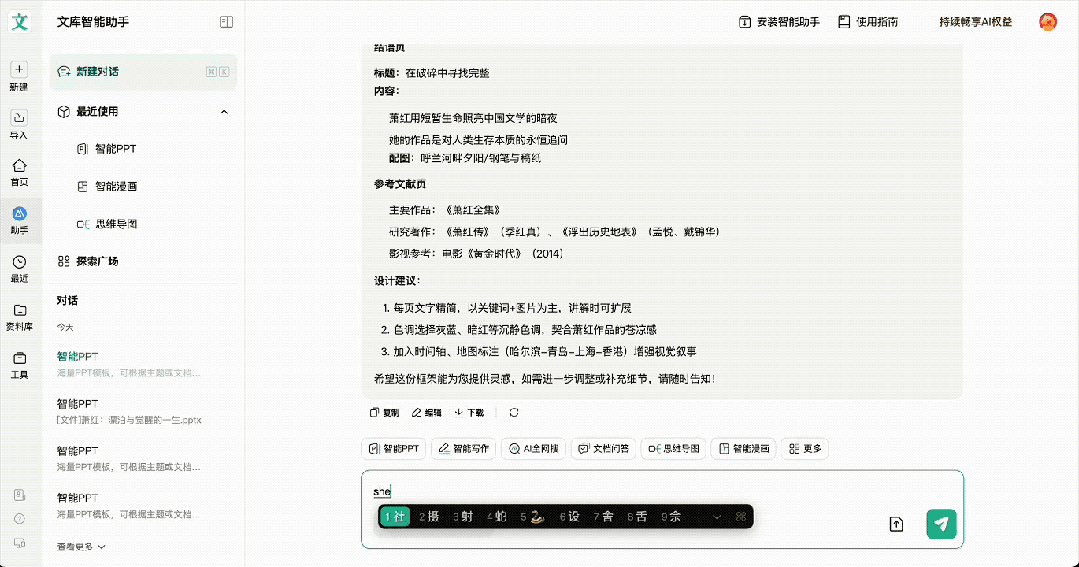Click the Wenku 文 logo in the left rail
The image size is (1079, 567).
pos(19,21)
